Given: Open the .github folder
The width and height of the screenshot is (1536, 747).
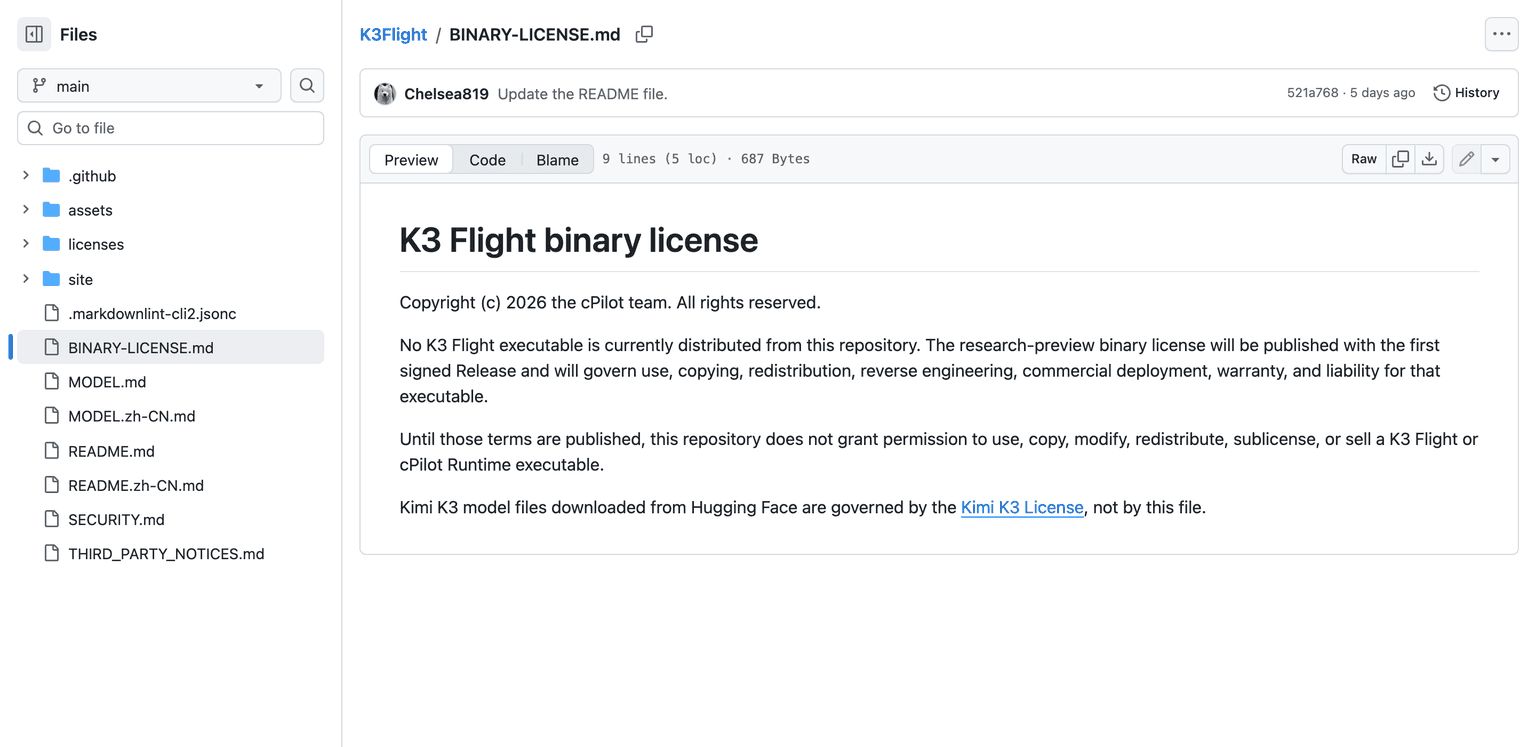Looking at the screenshot, I should click(92, 176).
